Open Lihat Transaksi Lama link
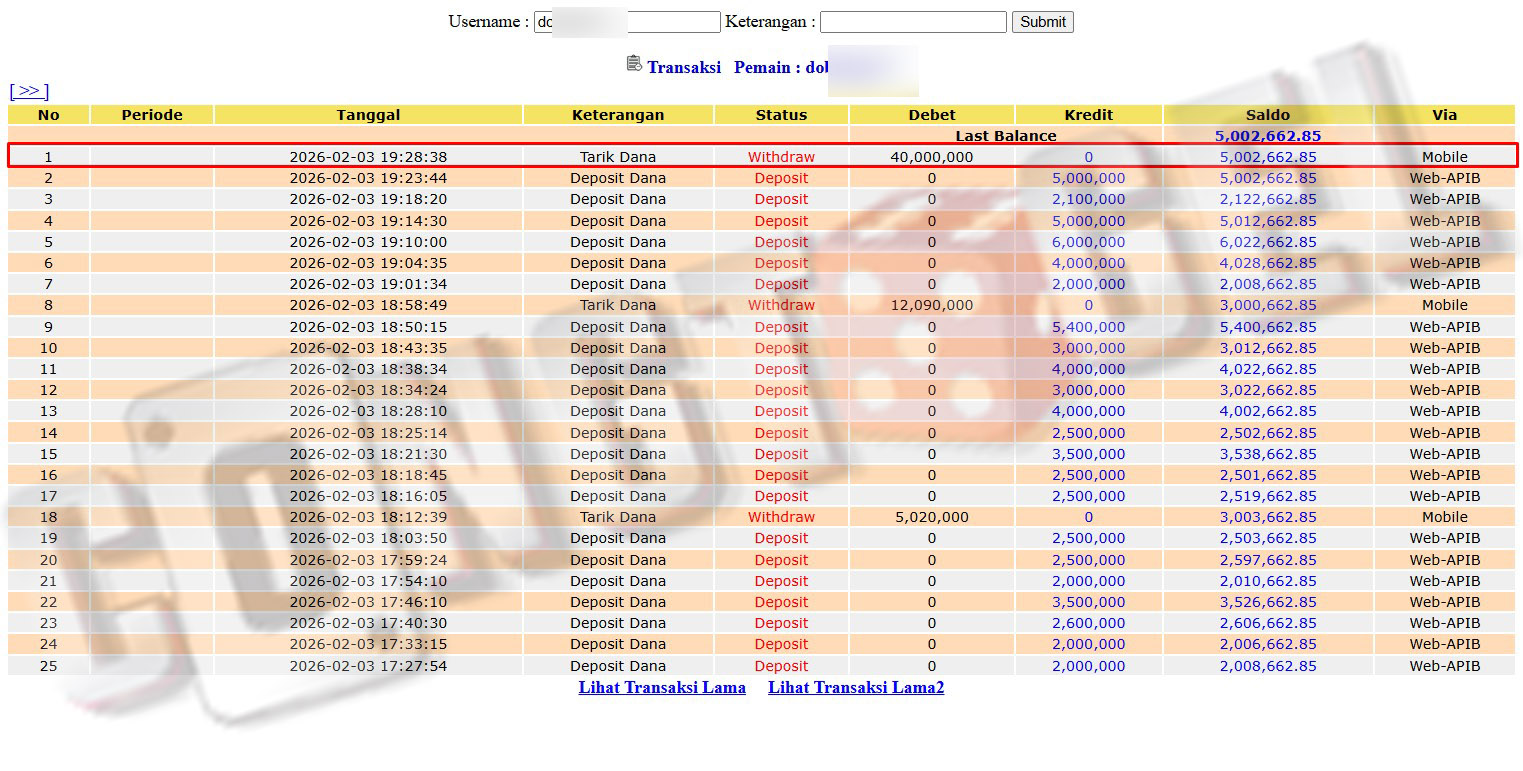 tap(661, 687)
